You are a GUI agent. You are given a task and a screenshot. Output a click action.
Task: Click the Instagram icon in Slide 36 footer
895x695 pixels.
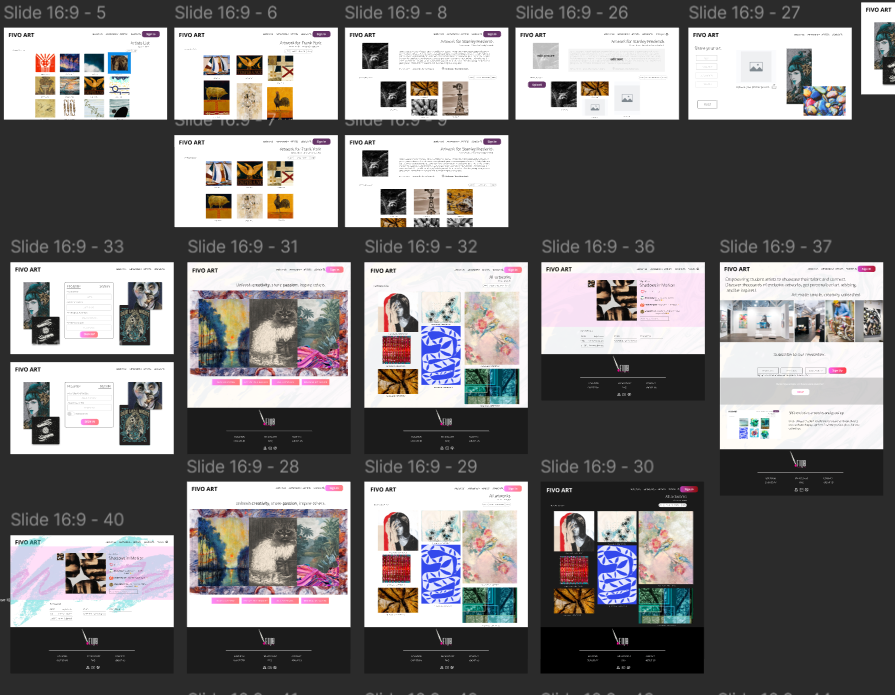[623, 394]
